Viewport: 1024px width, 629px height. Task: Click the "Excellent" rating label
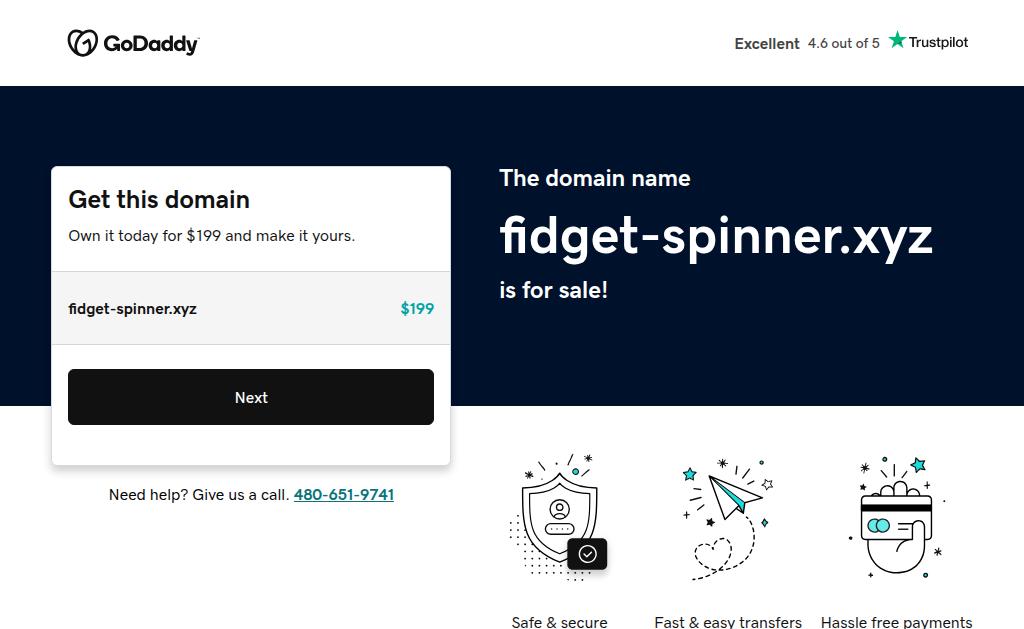coord(767,44)
